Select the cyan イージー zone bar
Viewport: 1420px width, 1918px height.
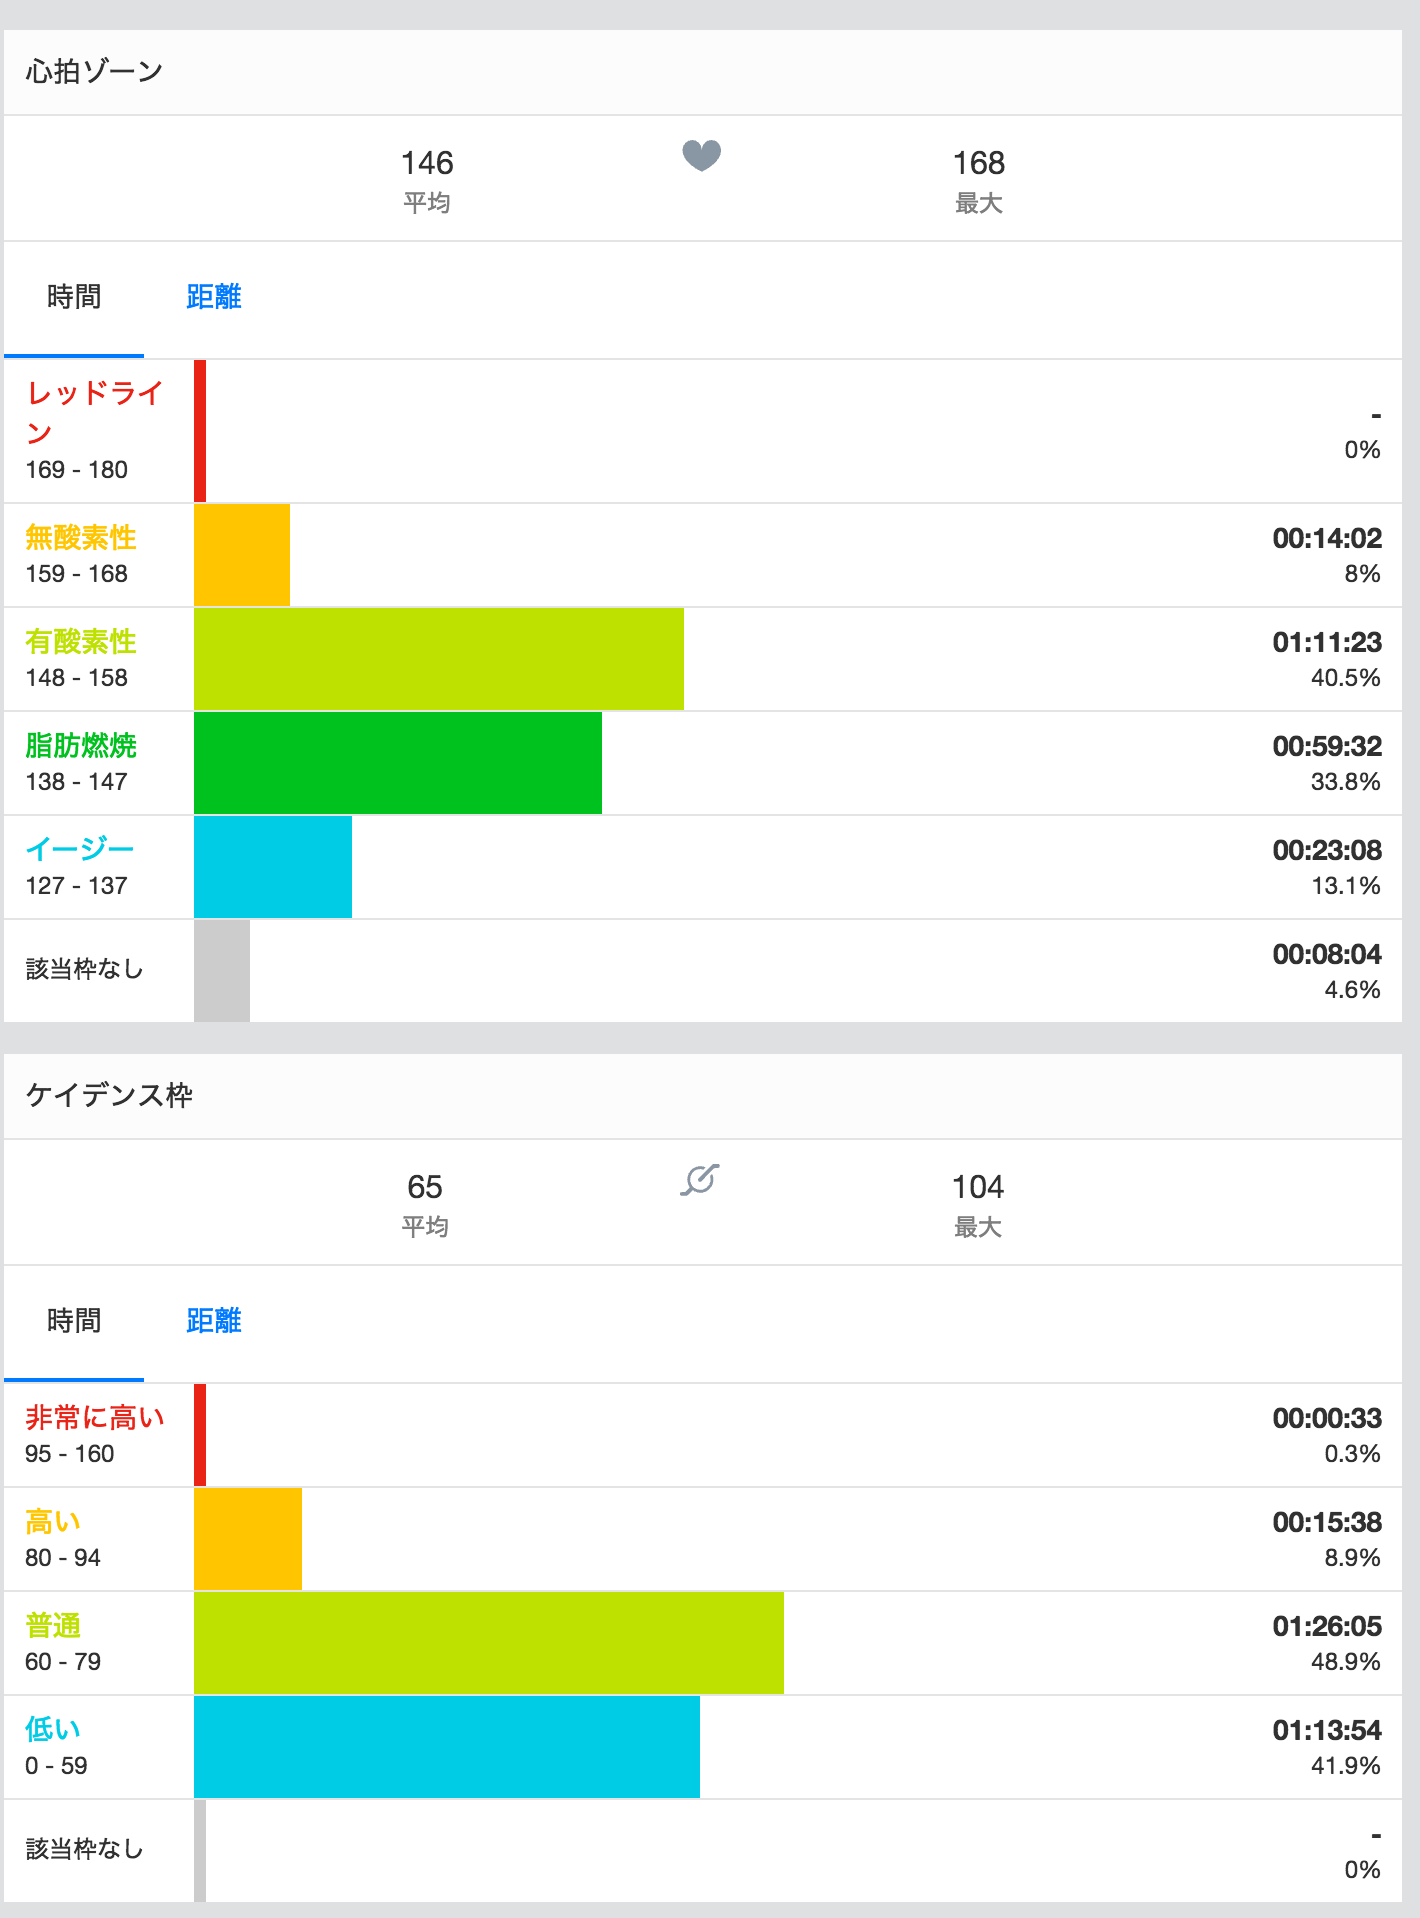[x=272, y=867]
